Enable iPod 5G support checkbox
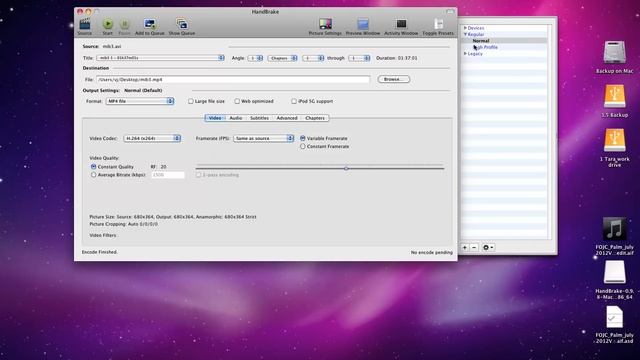This screenshot has width=640, height=360. [x=294, y=101]
